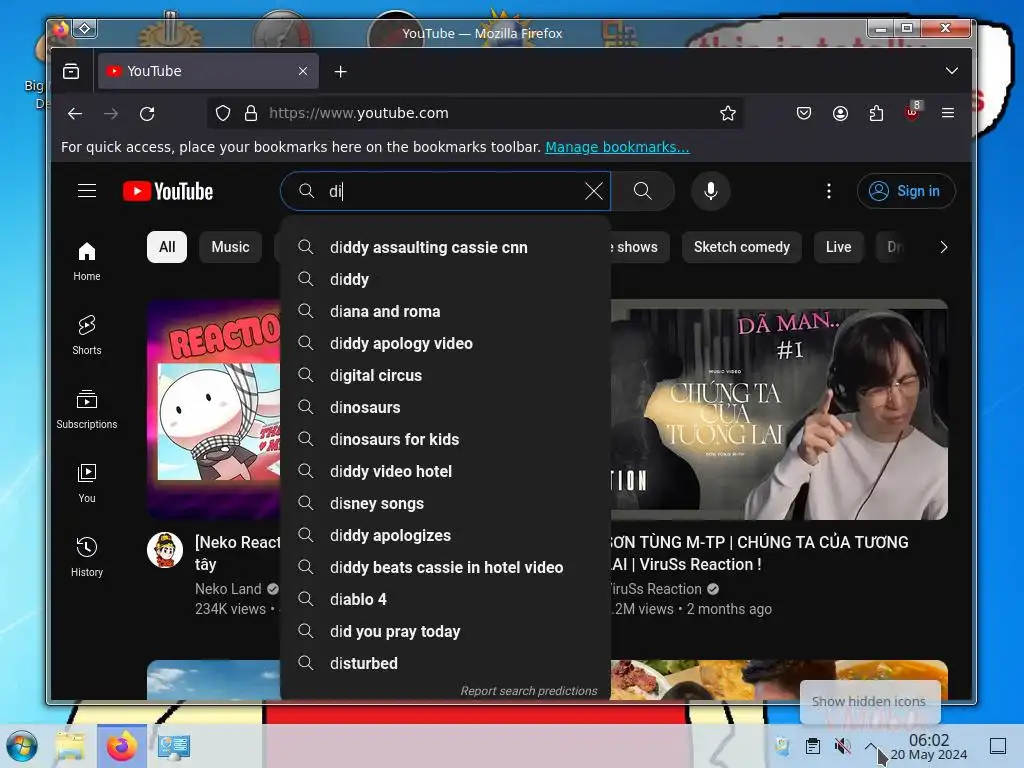The image size is (1024, 768).
Task: Select the All filter chip
Action: 167,247
